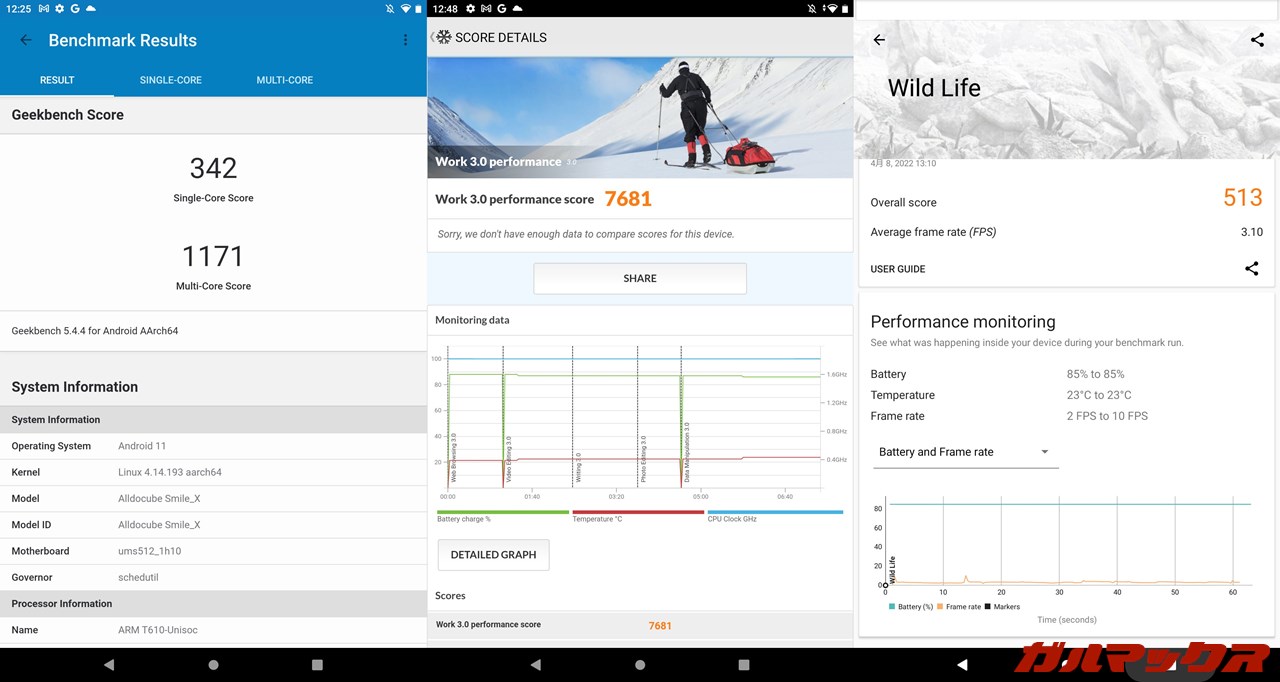Image resolution: width=1280 pixels, height=682 pixels.
Task: Open the DETAILED GRAPH button
Action: pos(493,555)
